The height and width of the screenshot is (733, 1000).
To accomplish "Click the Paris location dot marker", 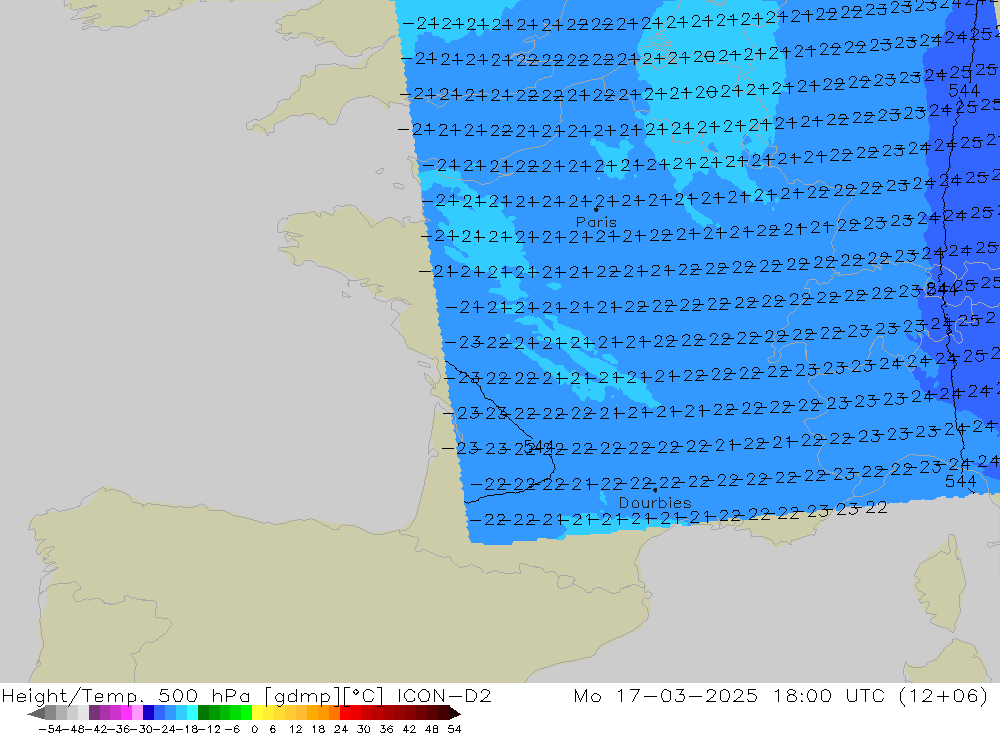I will (596, 209).
